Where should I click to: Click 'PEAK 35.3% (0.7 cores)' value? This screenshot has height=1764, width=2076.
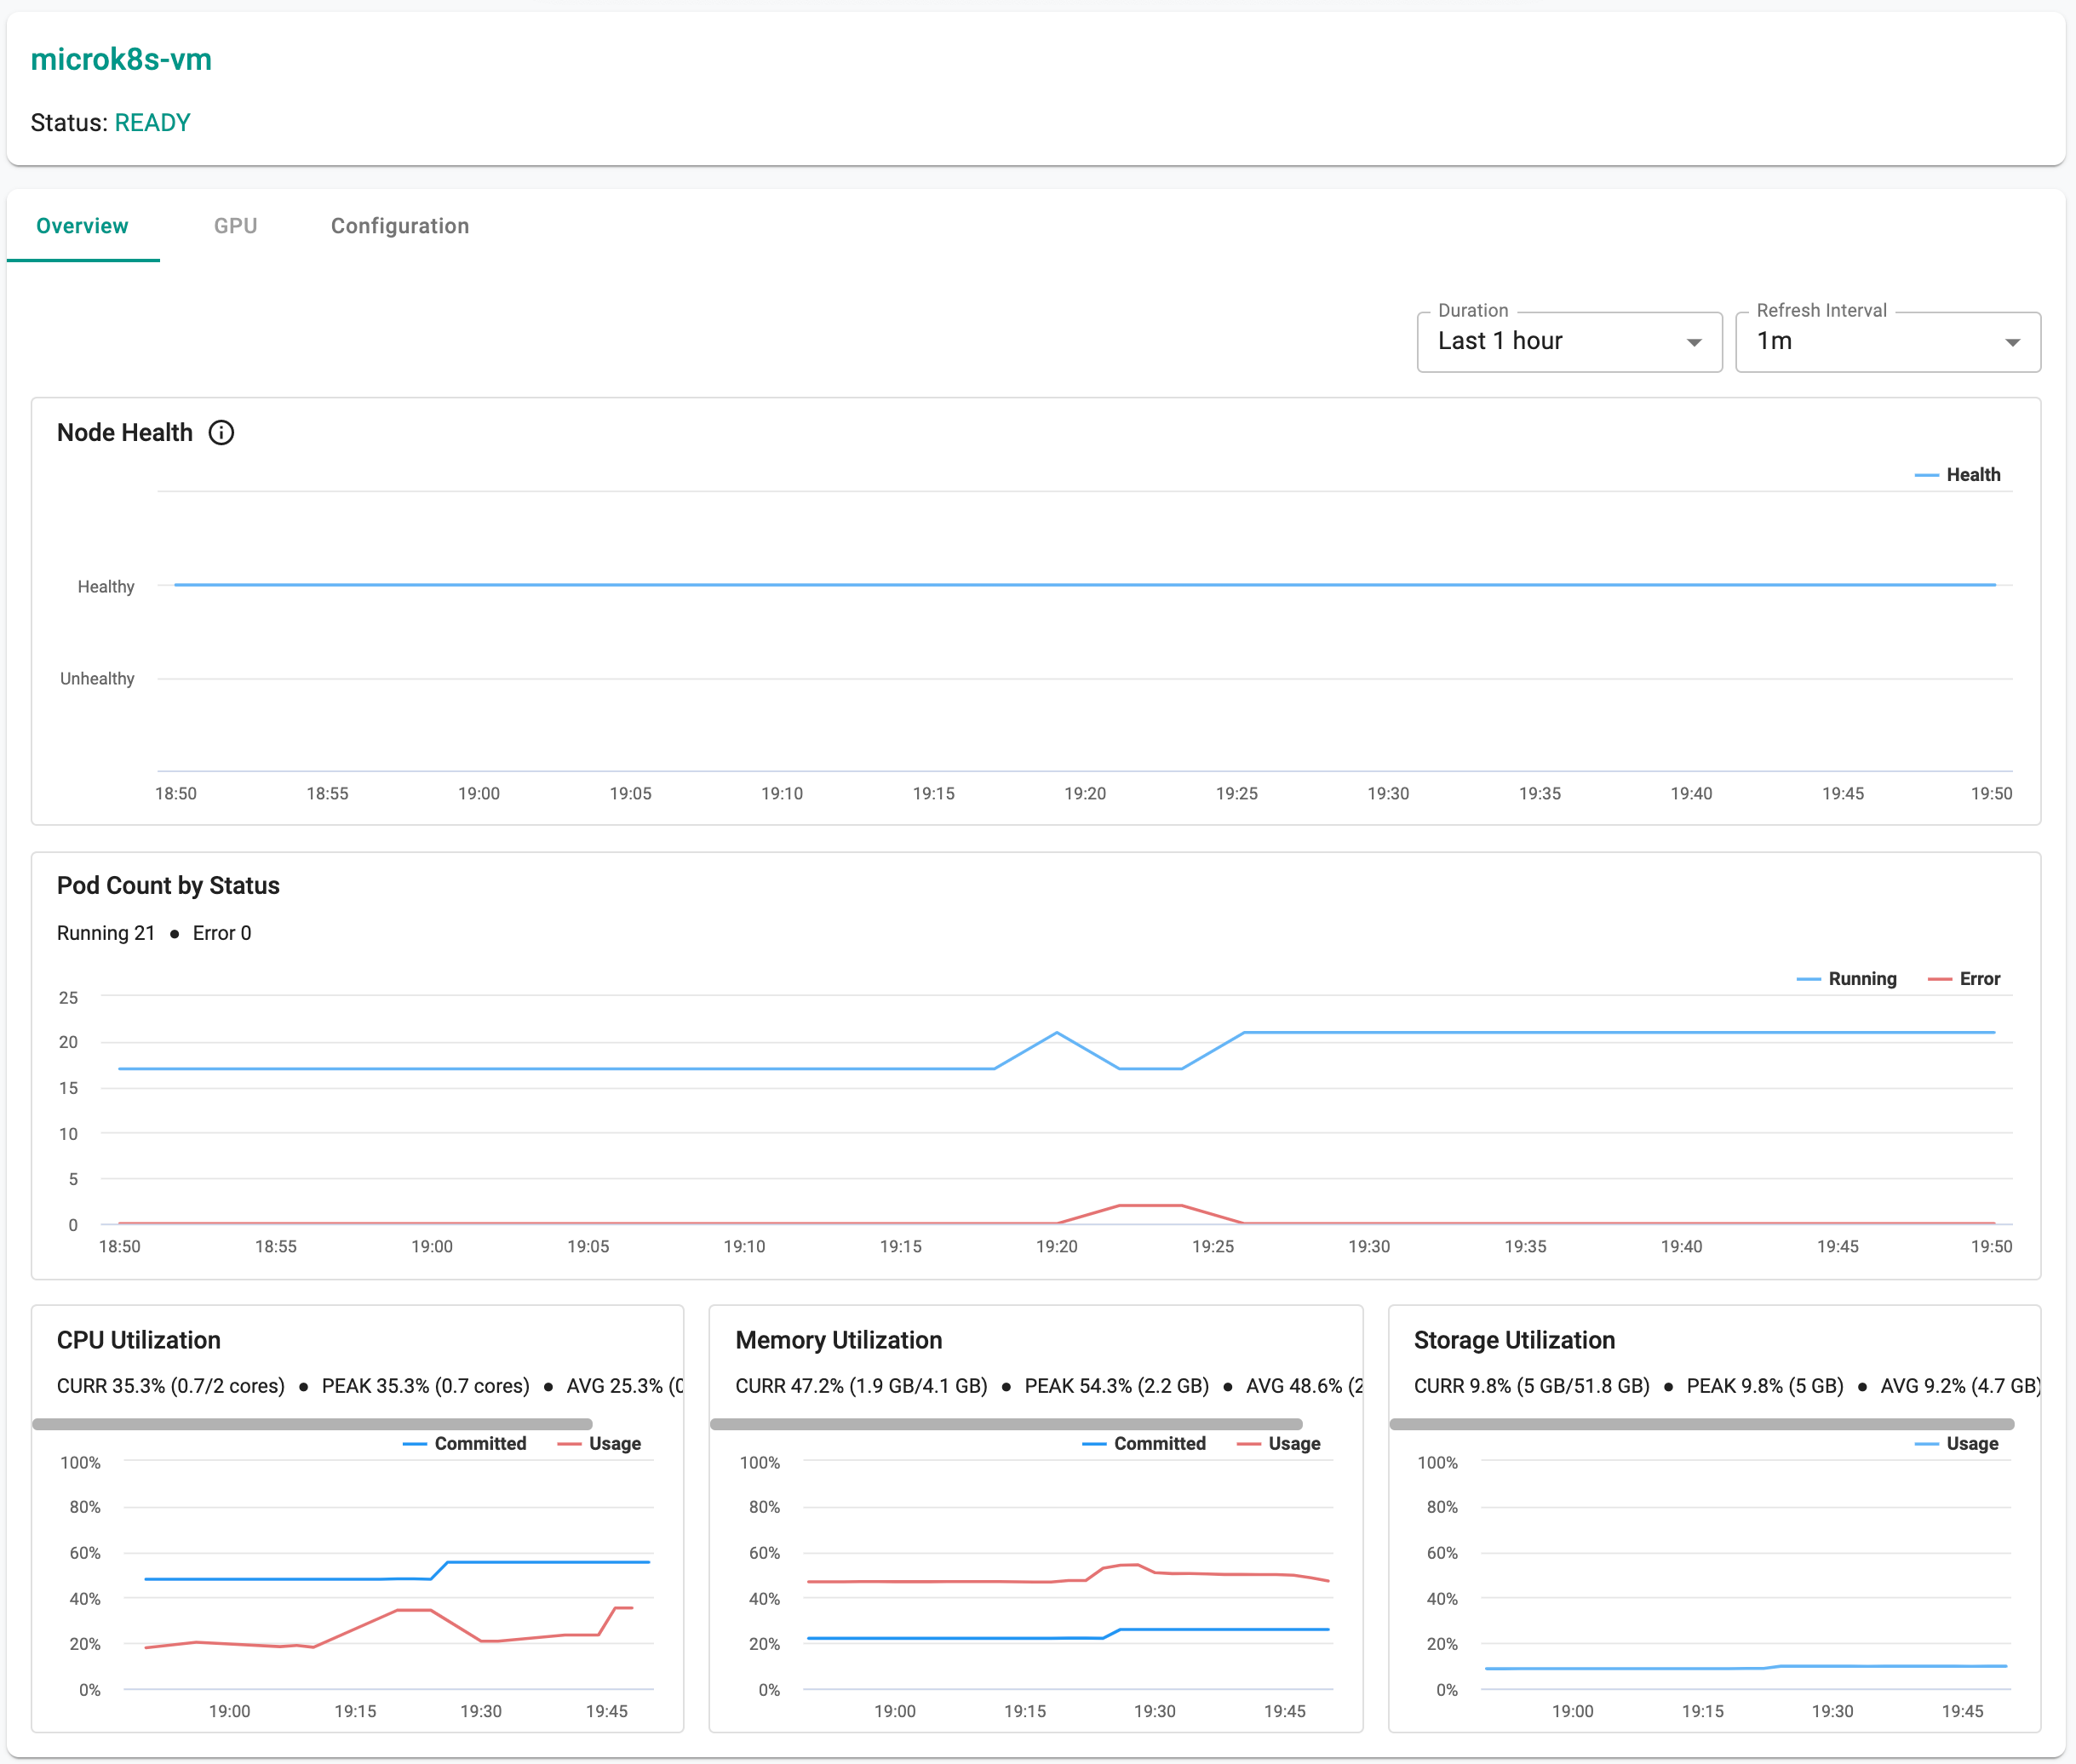click(426, 1386)
